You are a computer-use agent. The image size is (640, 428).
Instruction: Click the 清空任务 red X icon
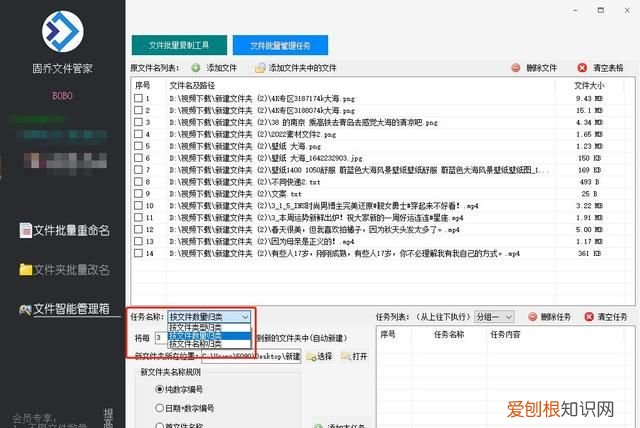click(589, 317)
